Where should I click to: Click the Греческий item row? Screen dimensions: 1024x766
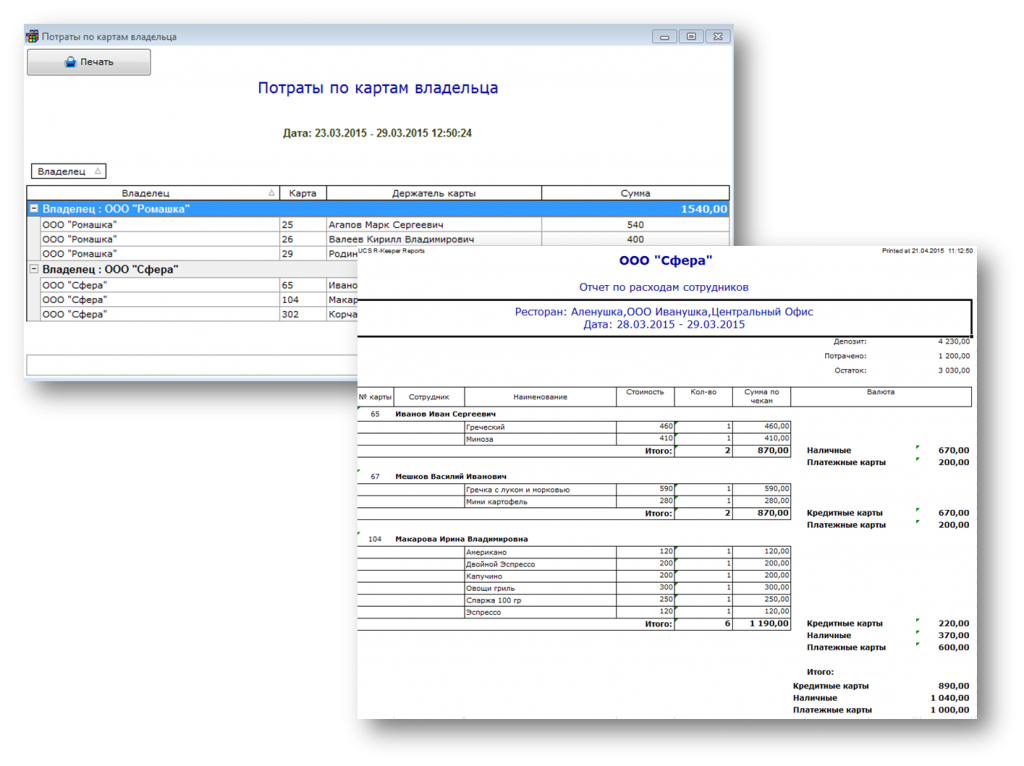540,427
